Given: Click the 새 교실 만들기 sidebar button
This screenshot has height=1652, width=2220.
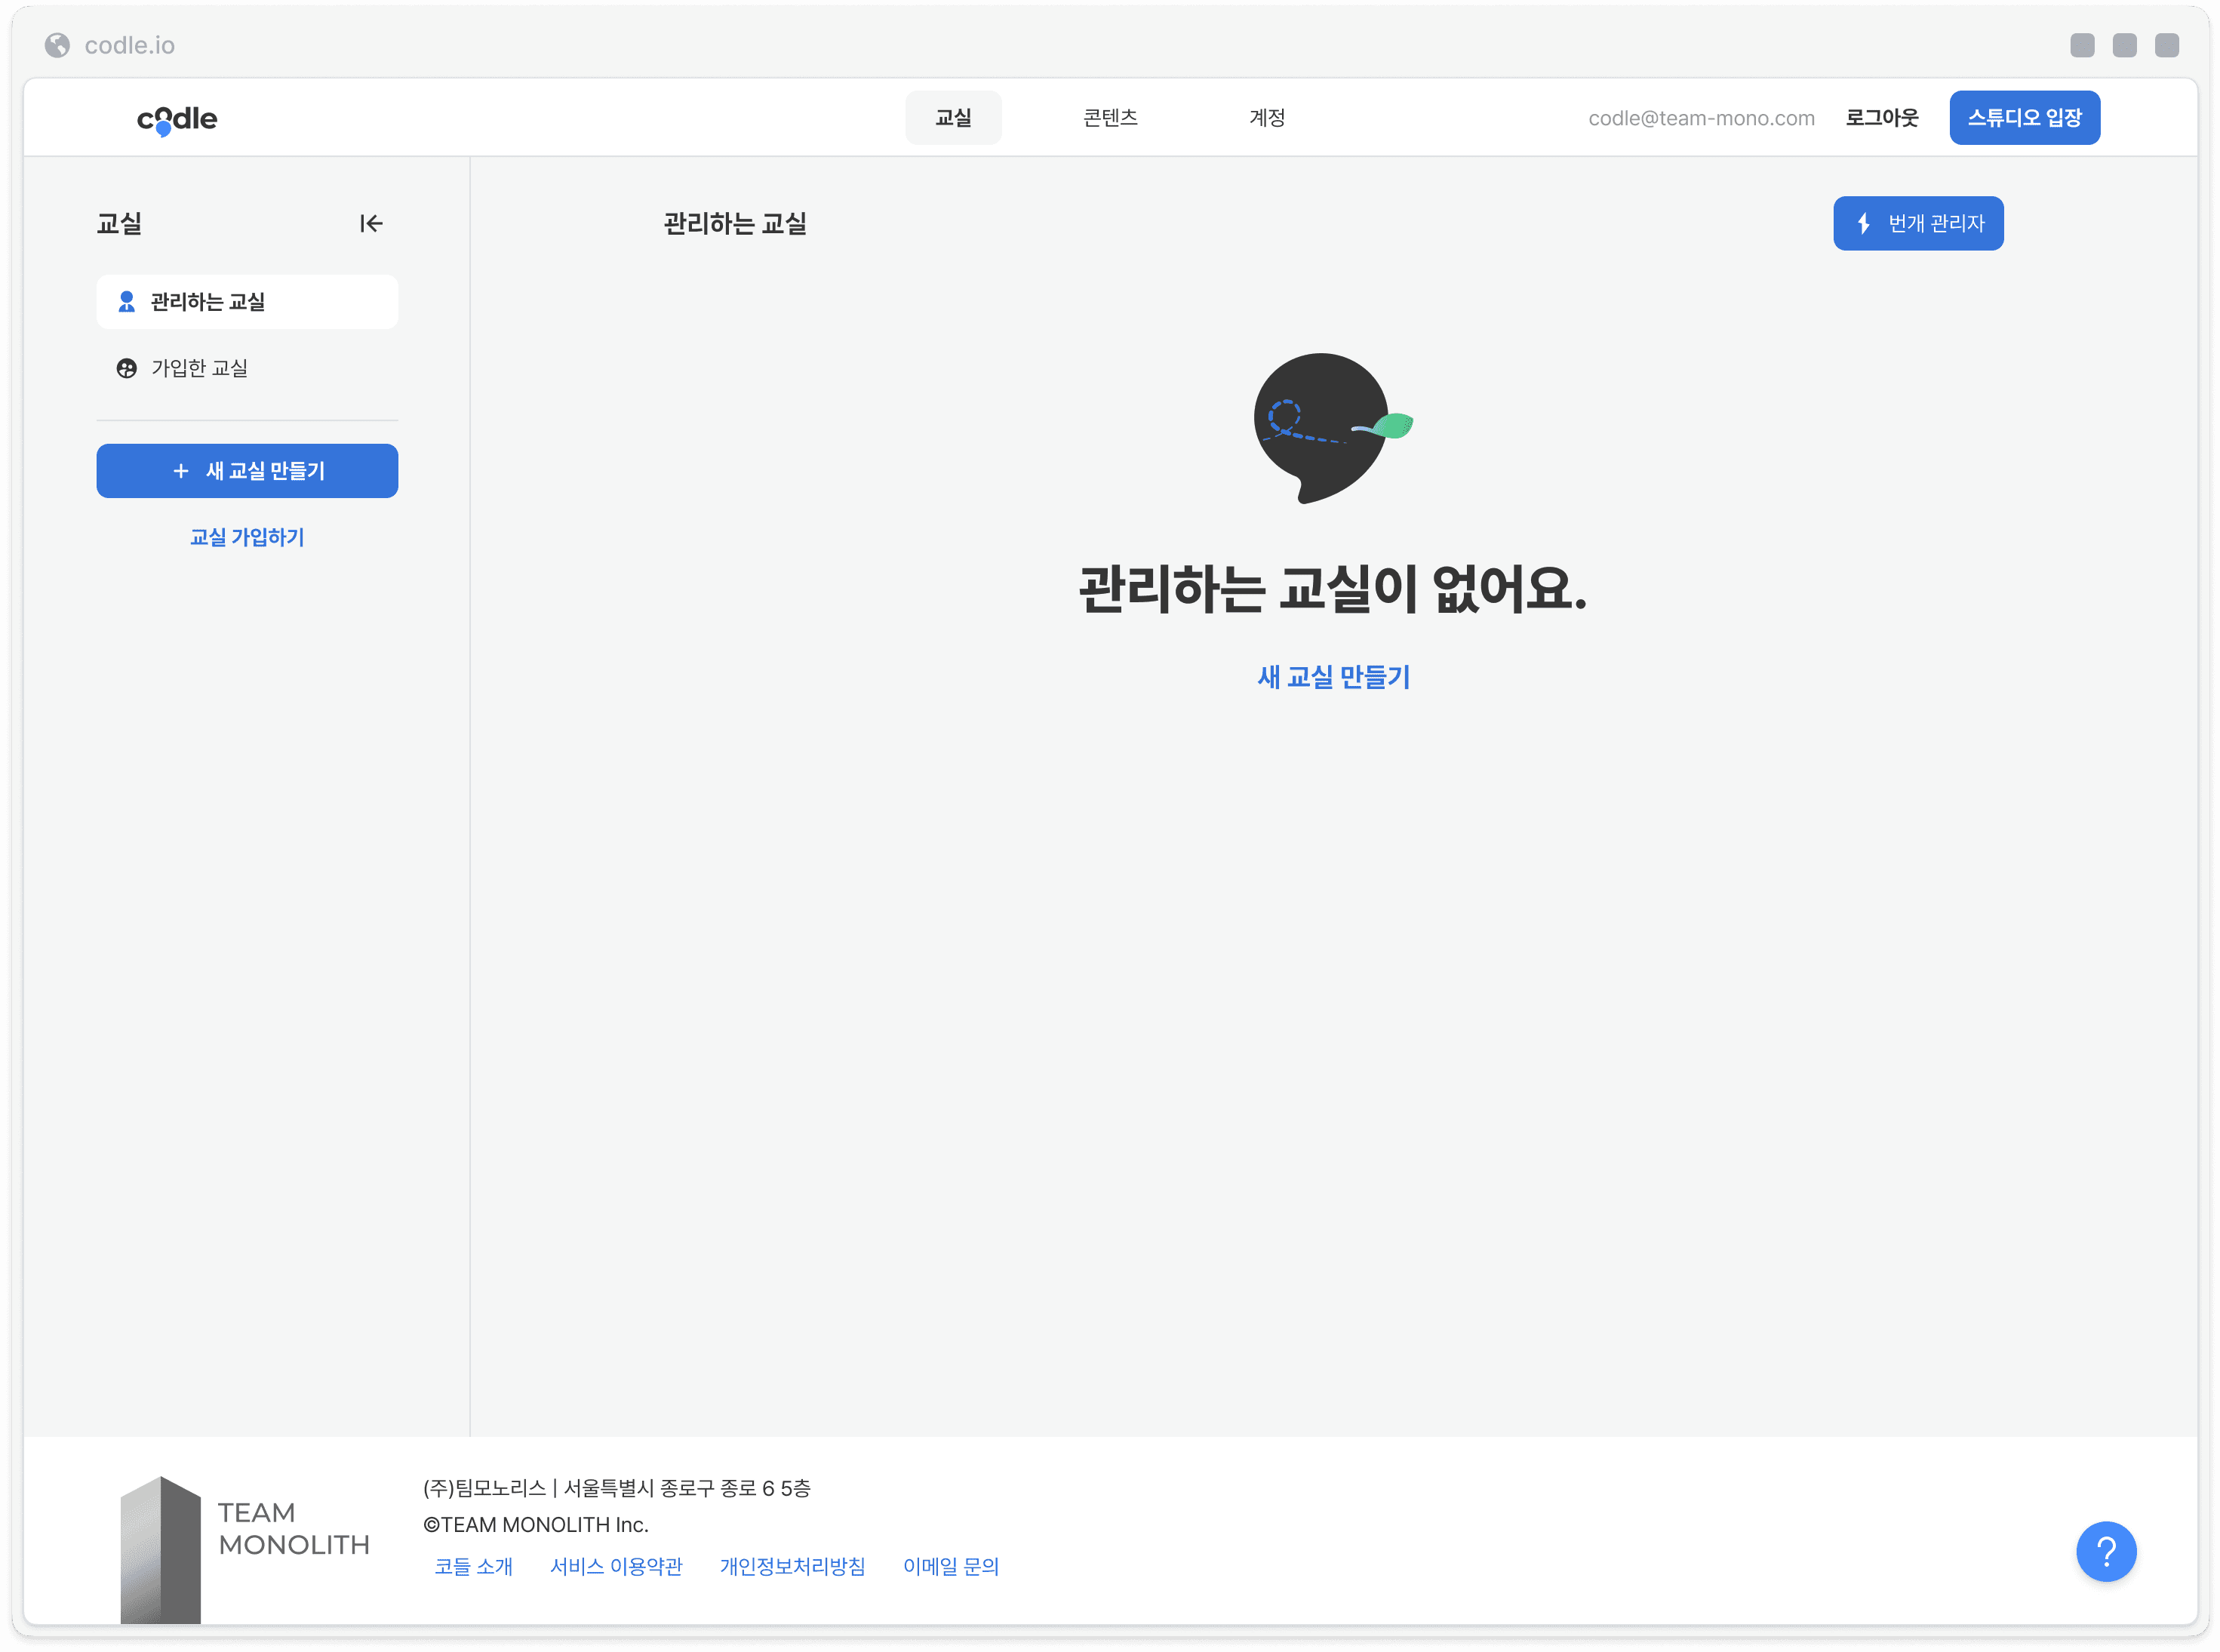Looking at the screenshot, I should click(247, 471).
